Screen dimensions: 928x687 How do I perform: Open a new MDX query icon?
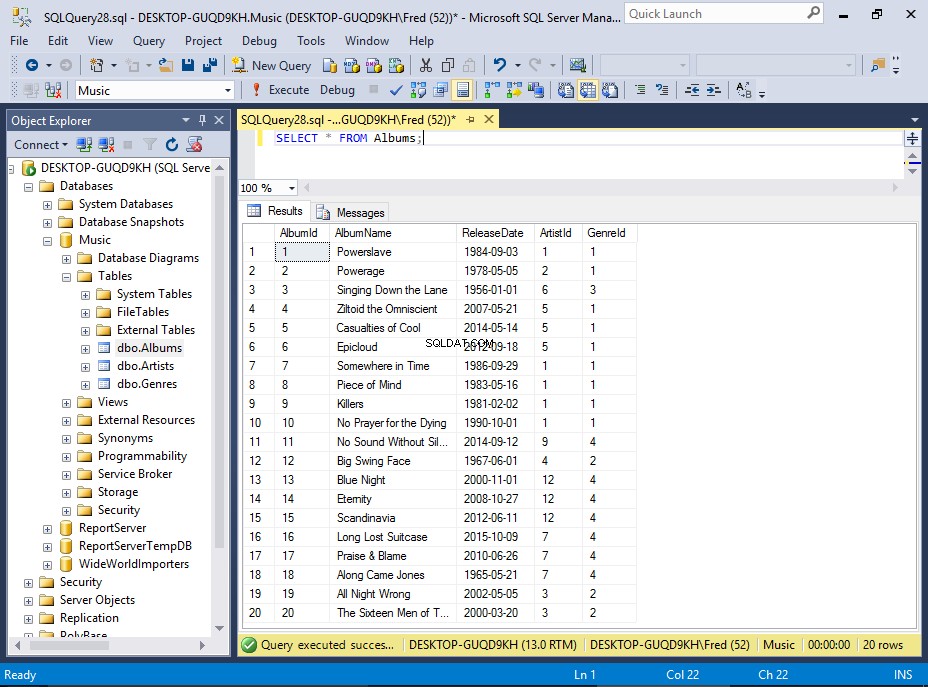click(352, 65)
